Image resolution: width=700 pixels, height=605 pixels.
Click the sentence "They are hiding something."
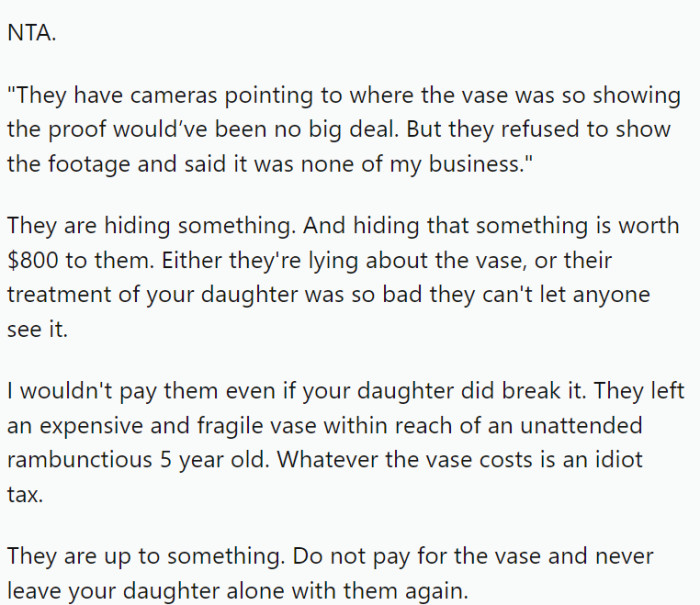tap(152, 225)
